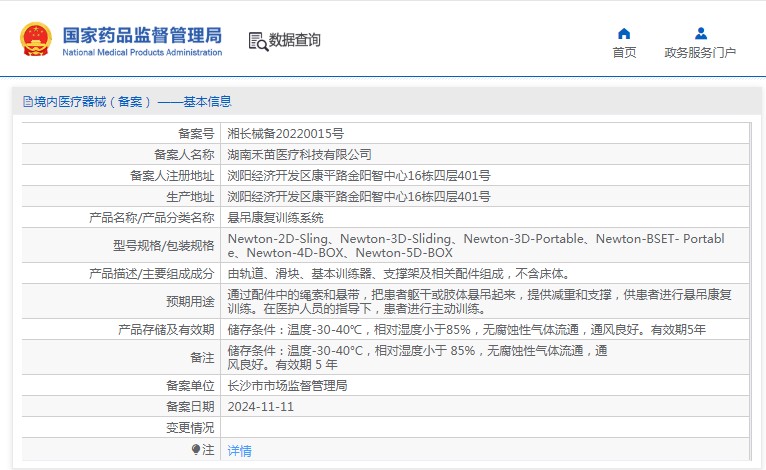
Task: Select the 变更情况 label cell
Action: (121, 427)
